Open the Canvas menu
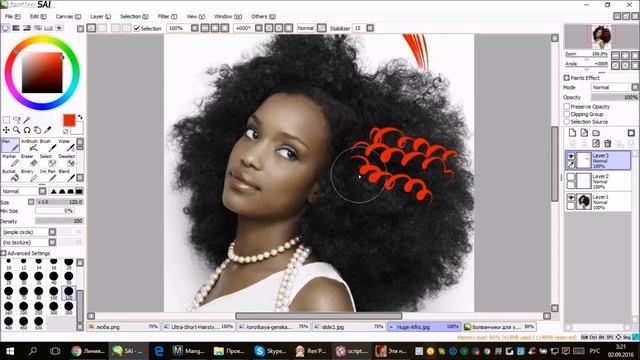 coord(68,16)
